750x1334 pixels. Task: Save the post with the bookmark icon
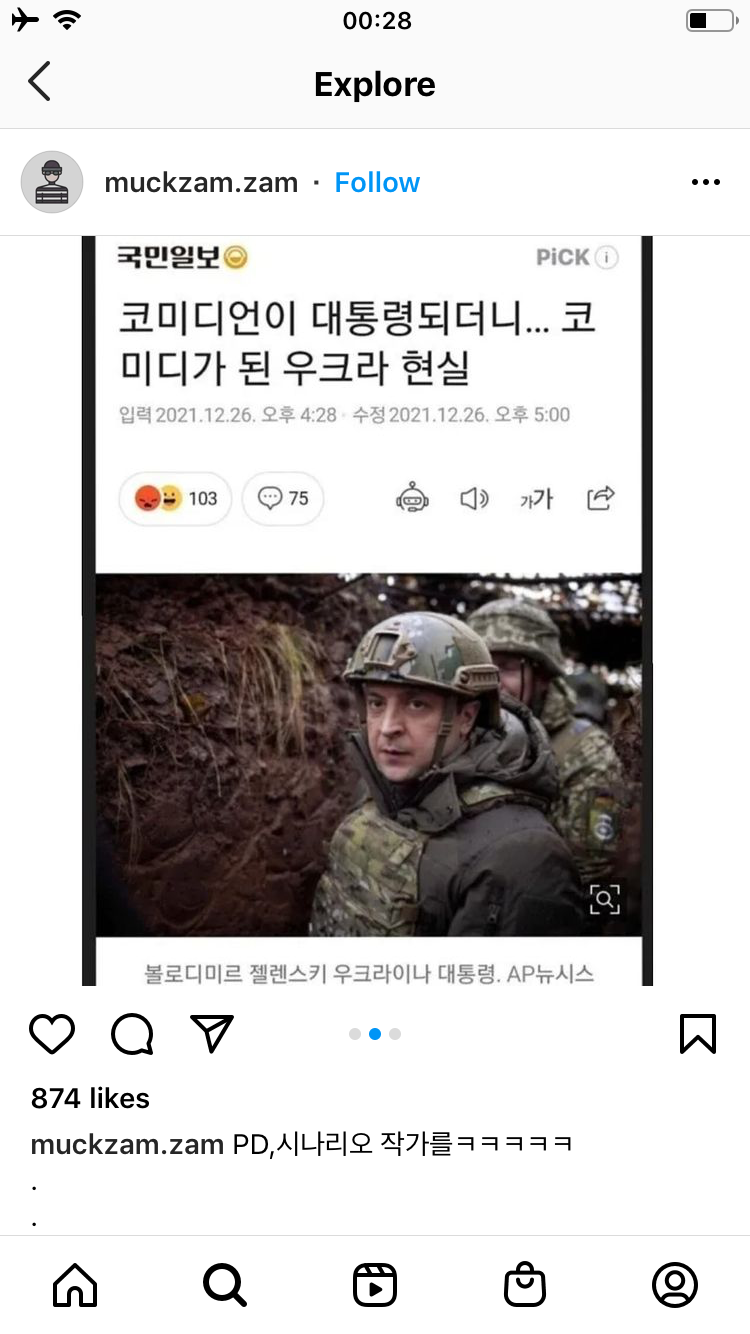pyautogui.click(x=698, y=1034)
